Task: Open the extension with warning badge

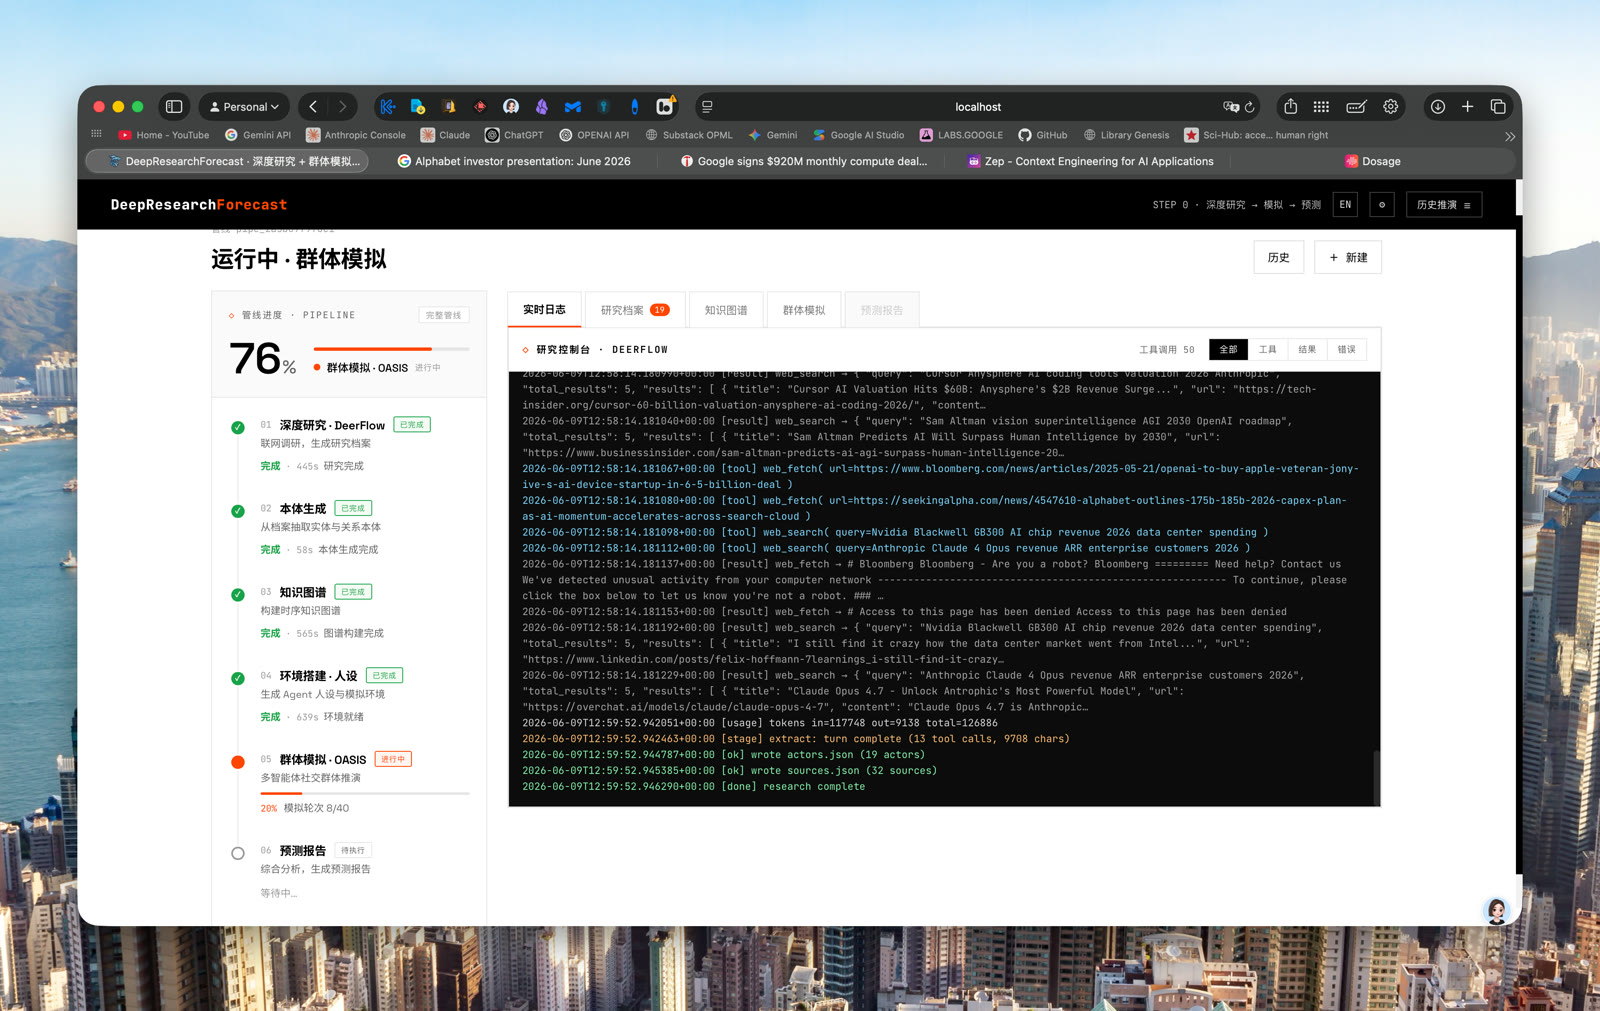Action: [x=666, y=106]
